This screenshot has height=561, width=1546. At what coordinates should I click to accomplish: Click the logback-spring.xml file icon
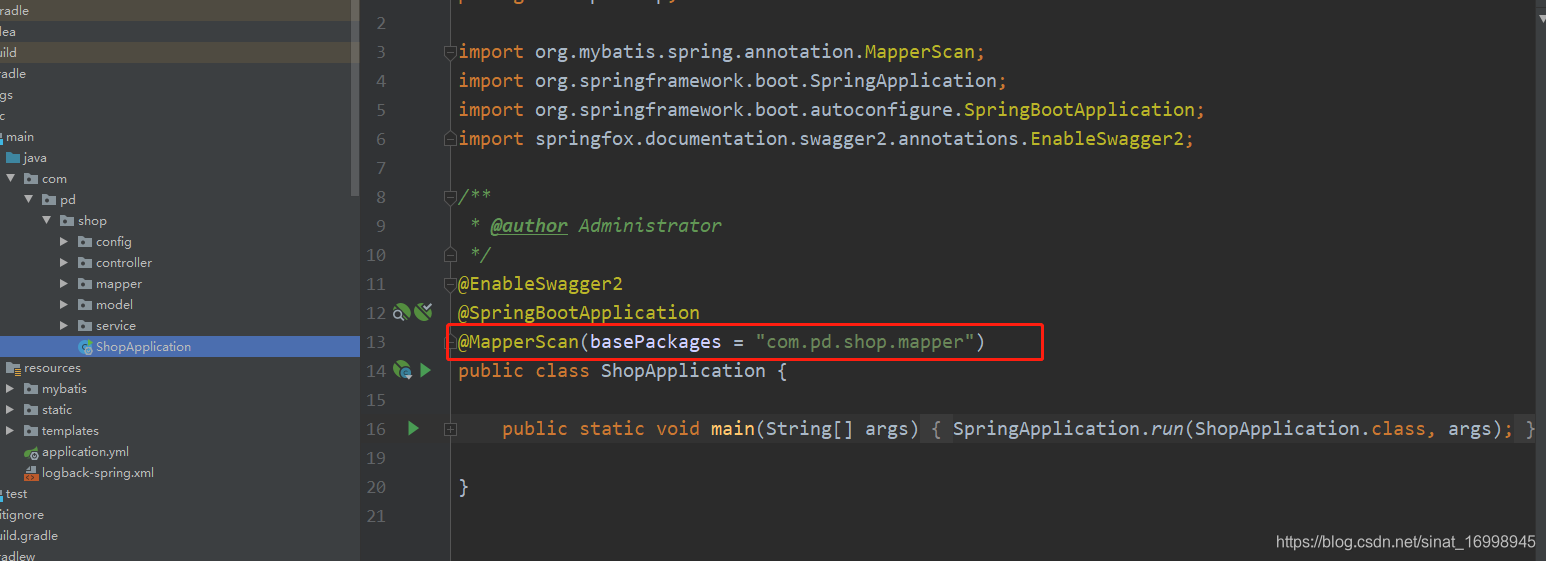click(x=31, y=473)
